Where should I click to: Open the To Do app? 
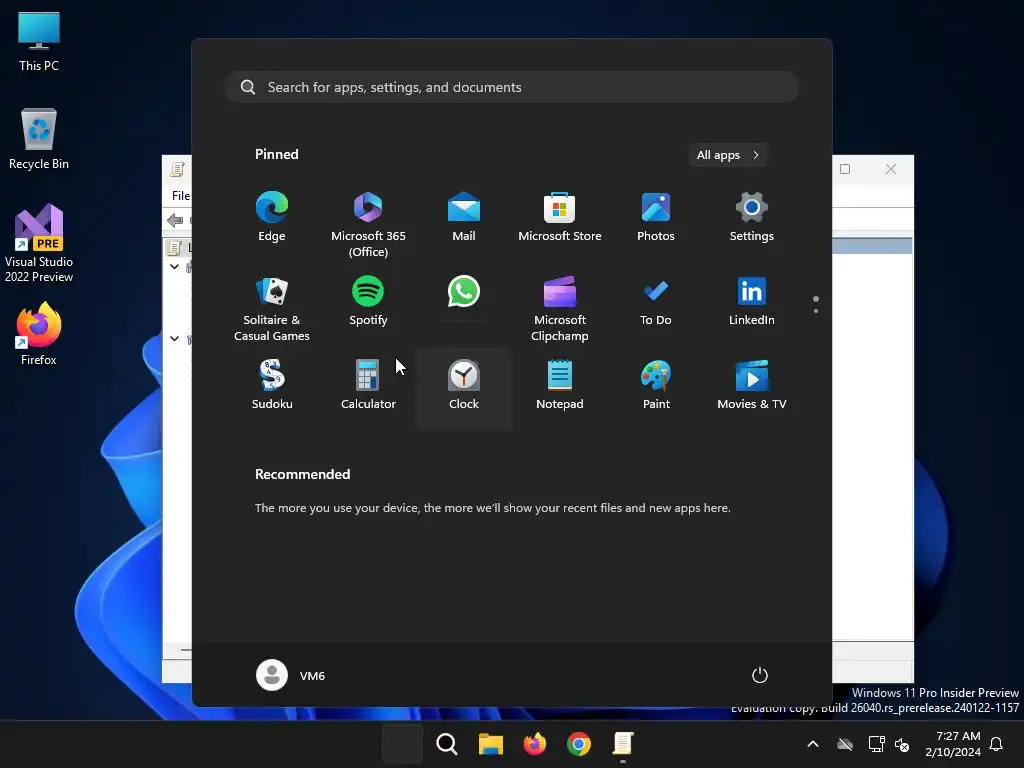[656, 301]
